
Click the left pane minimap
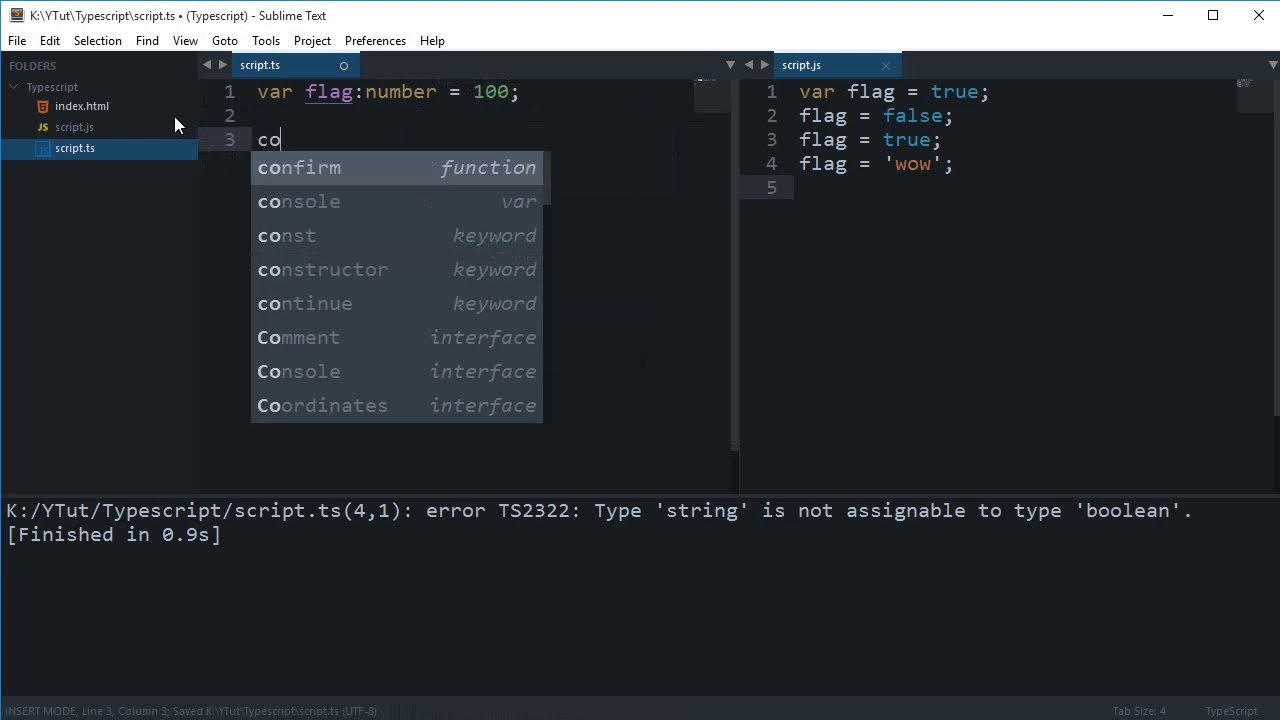coord(712,96)
